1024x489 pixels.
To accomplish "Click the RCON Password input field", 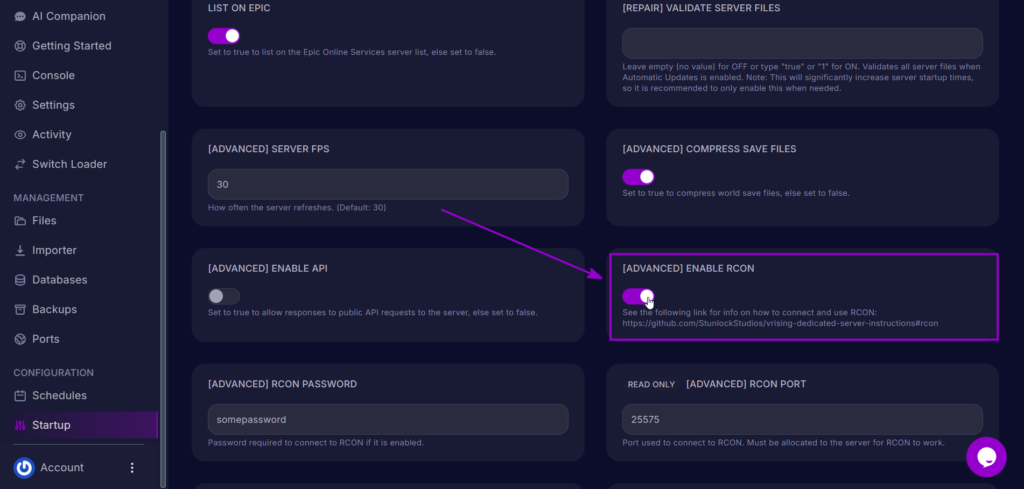I will (388, 419).
